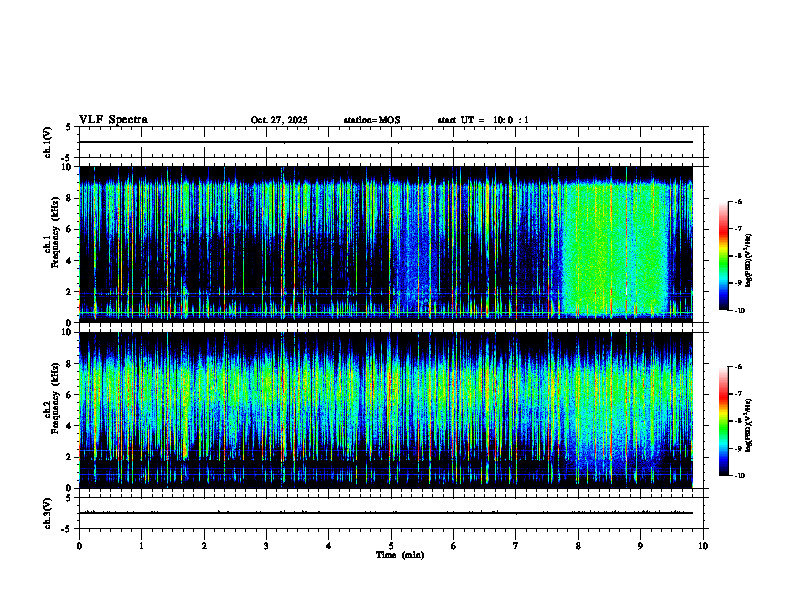Click time axis tick label "8" minutes
Screen dimensions: 792x612
click(578, 546)
